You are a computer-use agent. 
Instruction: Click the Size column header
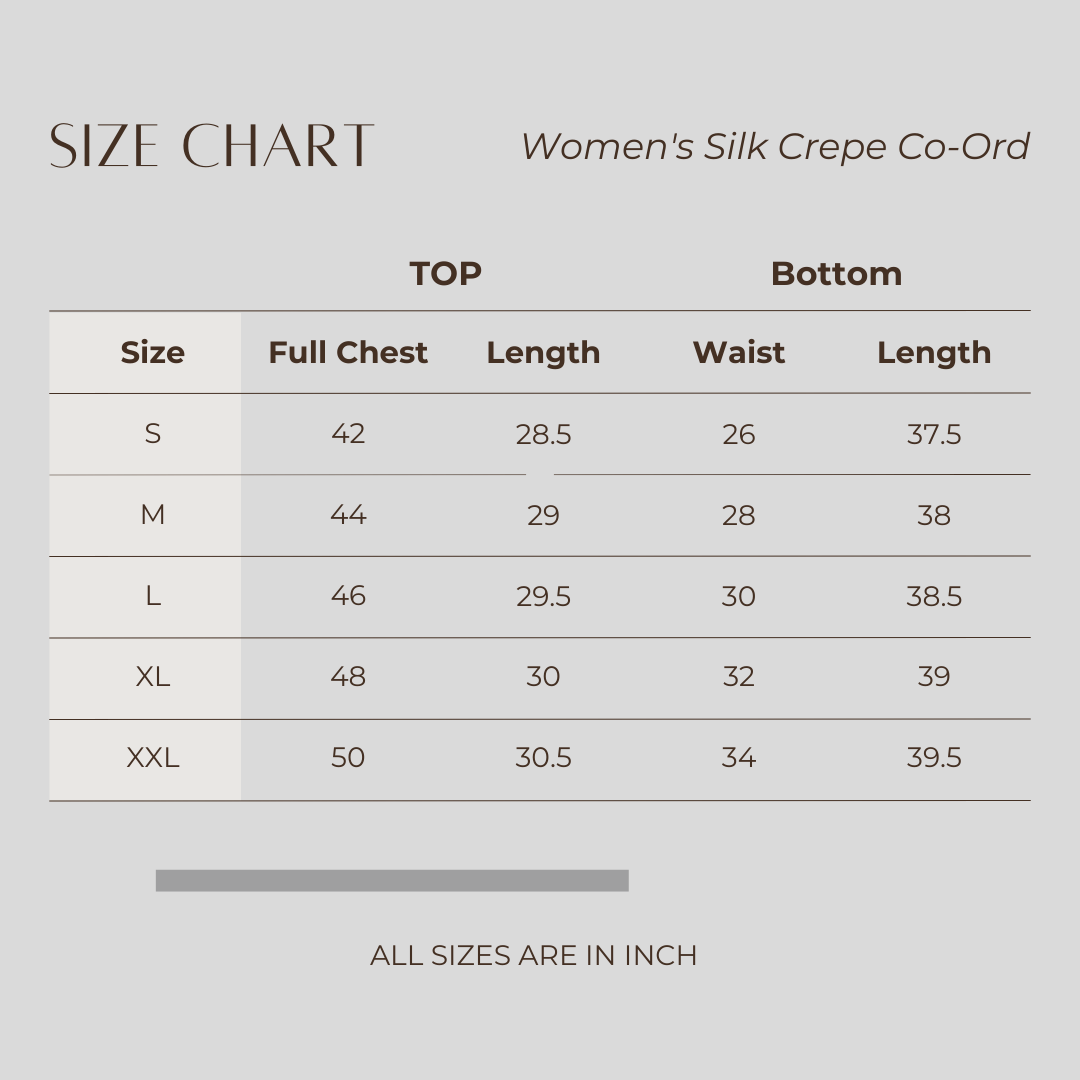coord(152,352)
